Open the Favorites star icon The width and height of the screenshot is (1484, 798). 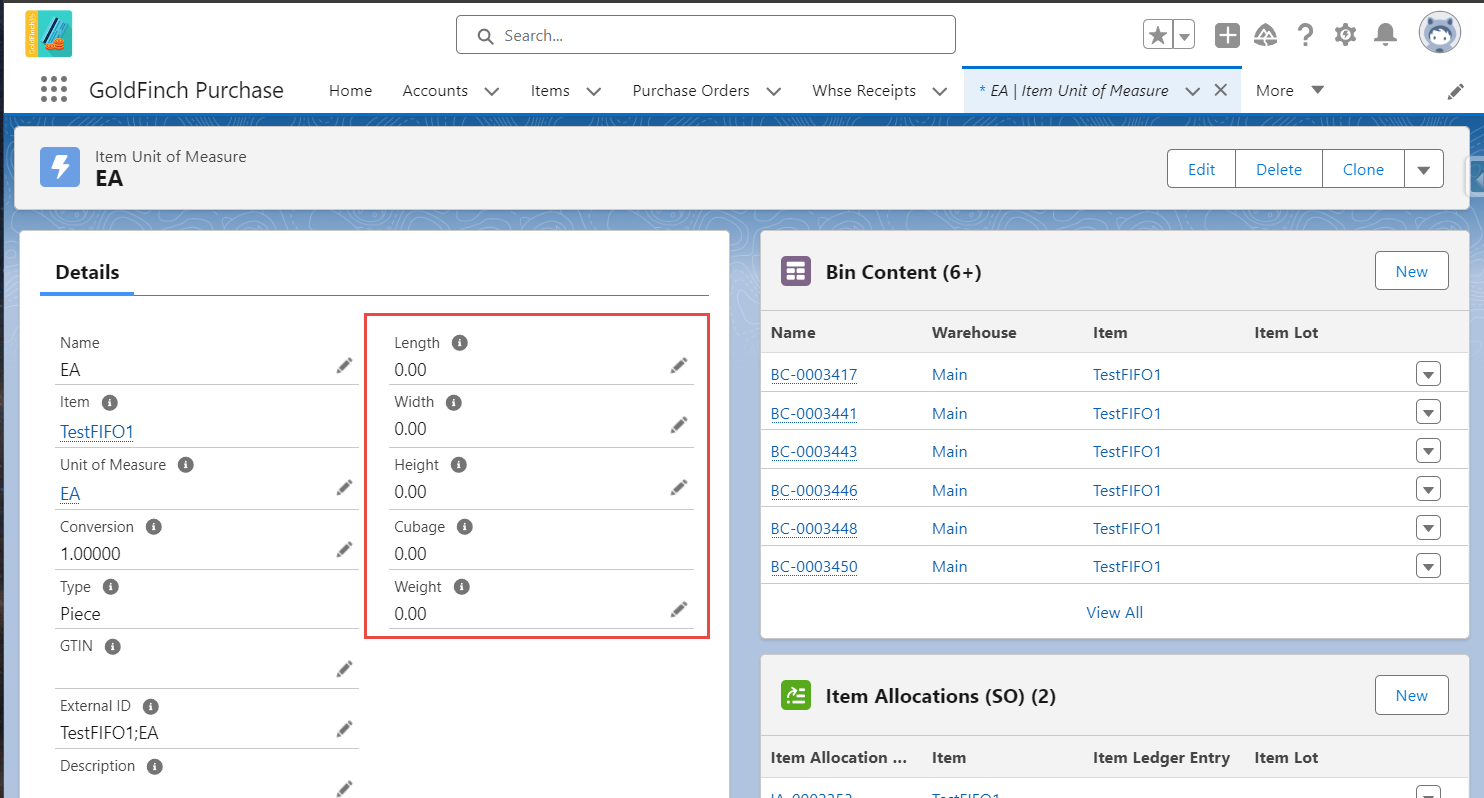[1157, 35]
